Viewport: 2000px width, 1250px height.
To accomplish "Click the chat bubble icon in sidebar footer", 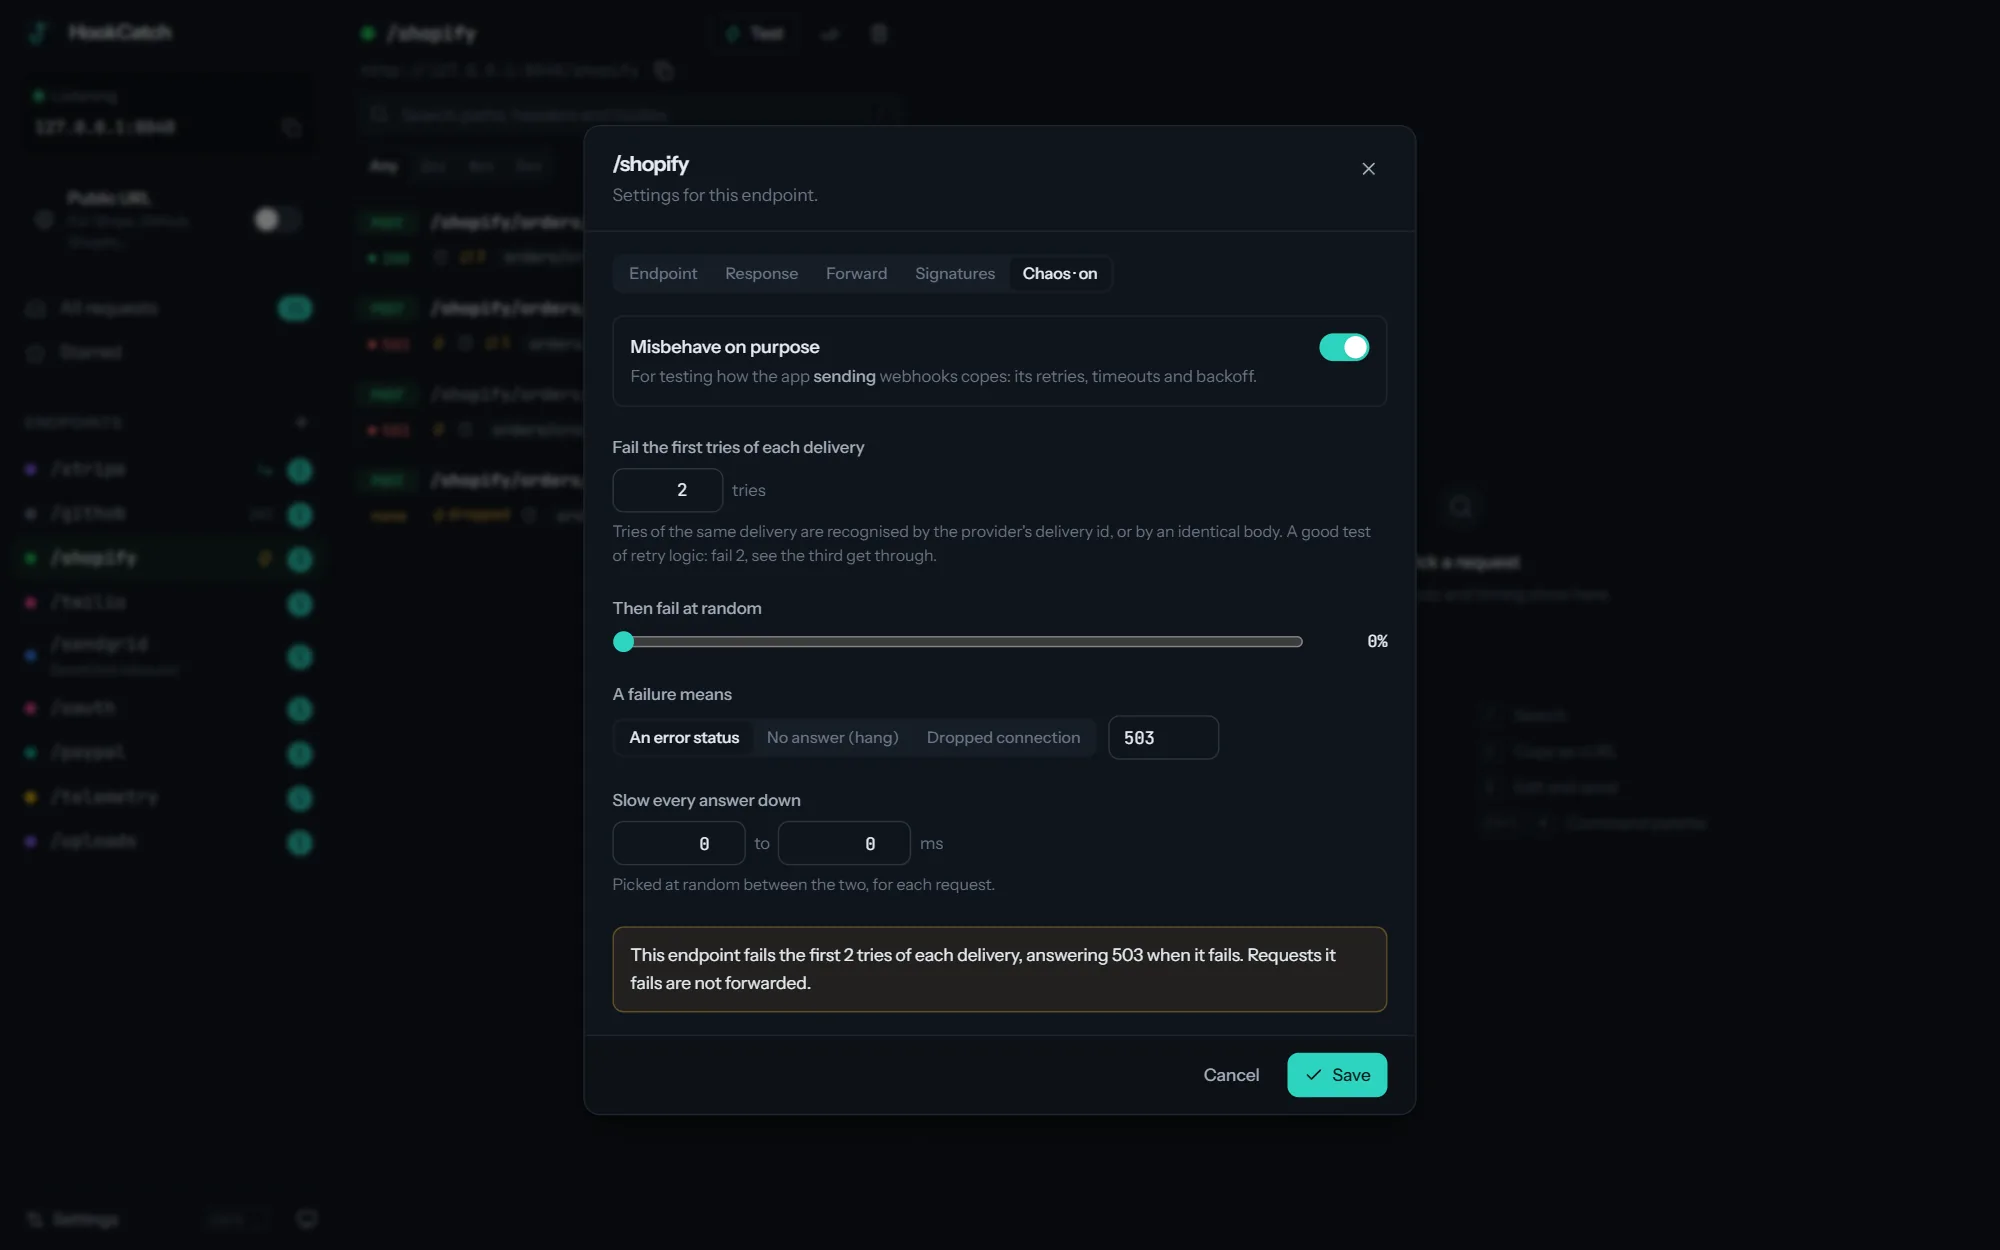I will 307,1219.
